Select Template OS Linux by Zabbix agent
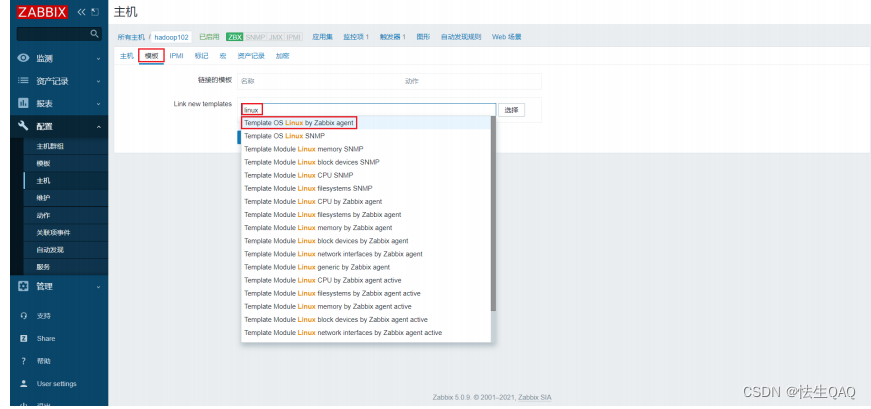Screen dimensions: 871x409 (x=366, y=122)
